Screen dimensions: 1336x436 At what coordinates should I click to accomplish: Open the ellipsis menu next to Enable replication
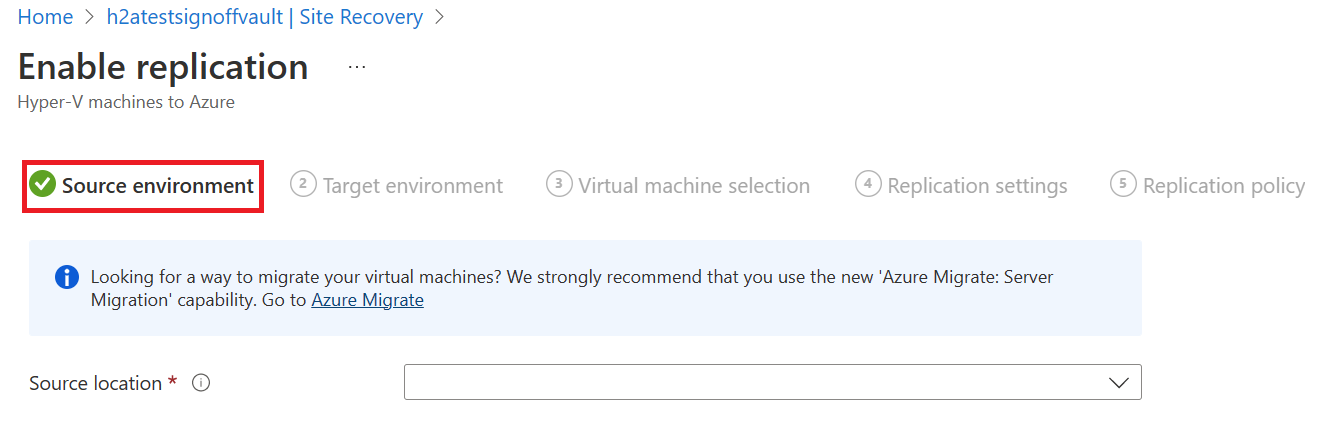coord(357,67)
